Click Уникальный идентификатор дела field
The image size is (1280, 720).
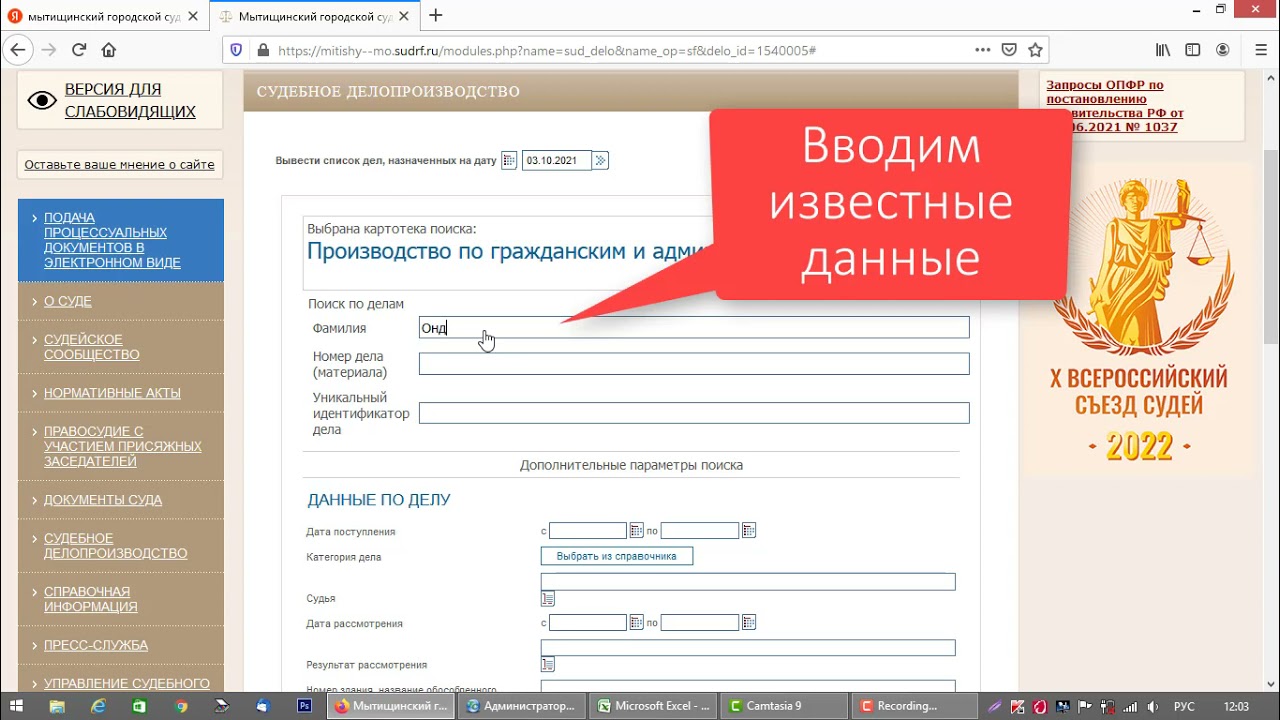coord(694,413)
